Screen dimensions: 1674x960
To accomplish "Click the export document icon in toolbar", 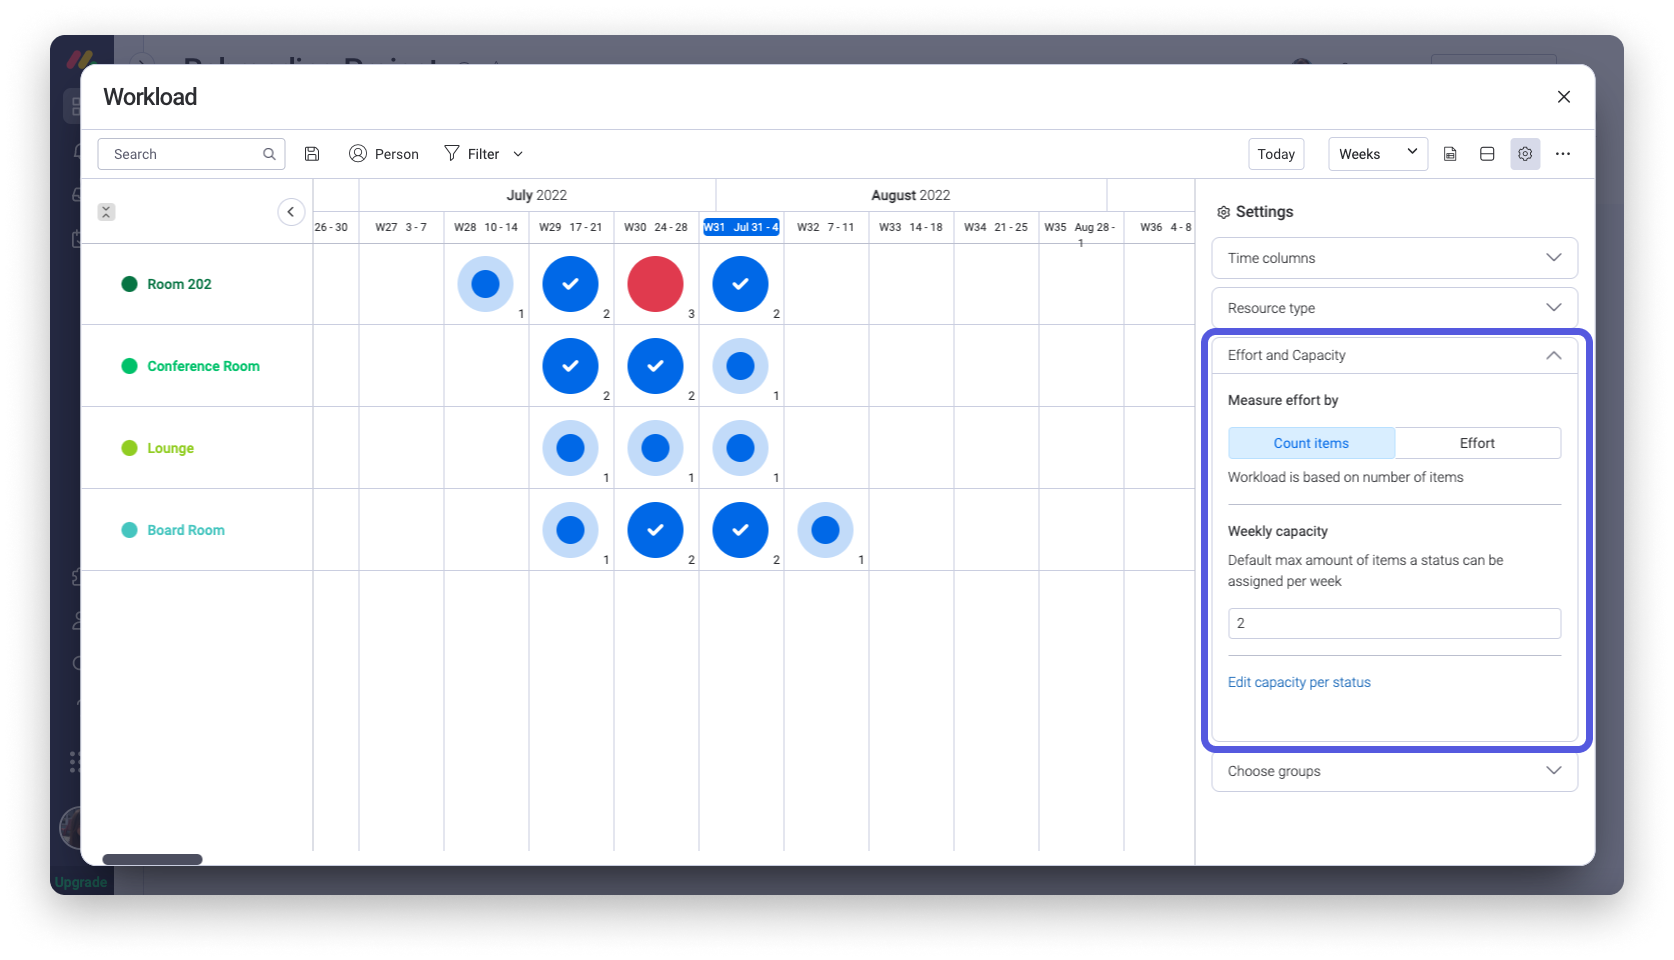I will pyautogui.click(x=1450, y=154).
